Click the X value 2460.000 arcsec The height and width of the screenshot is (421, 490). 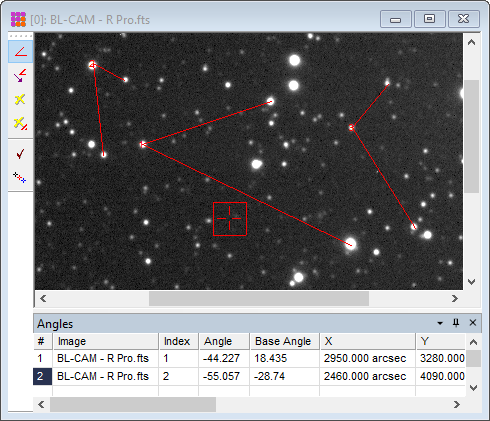click(365, 376)
